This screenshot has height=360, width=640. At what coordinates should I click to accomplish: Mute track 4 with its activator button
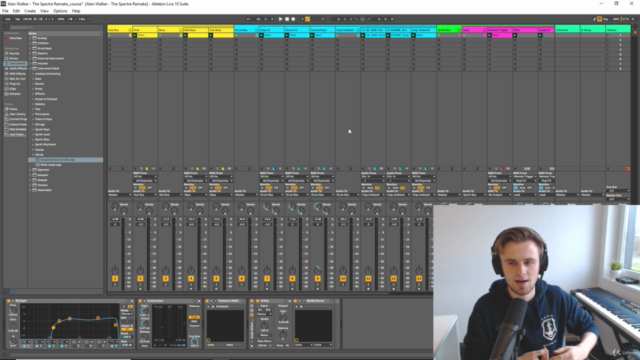click(x=191, y=279)
